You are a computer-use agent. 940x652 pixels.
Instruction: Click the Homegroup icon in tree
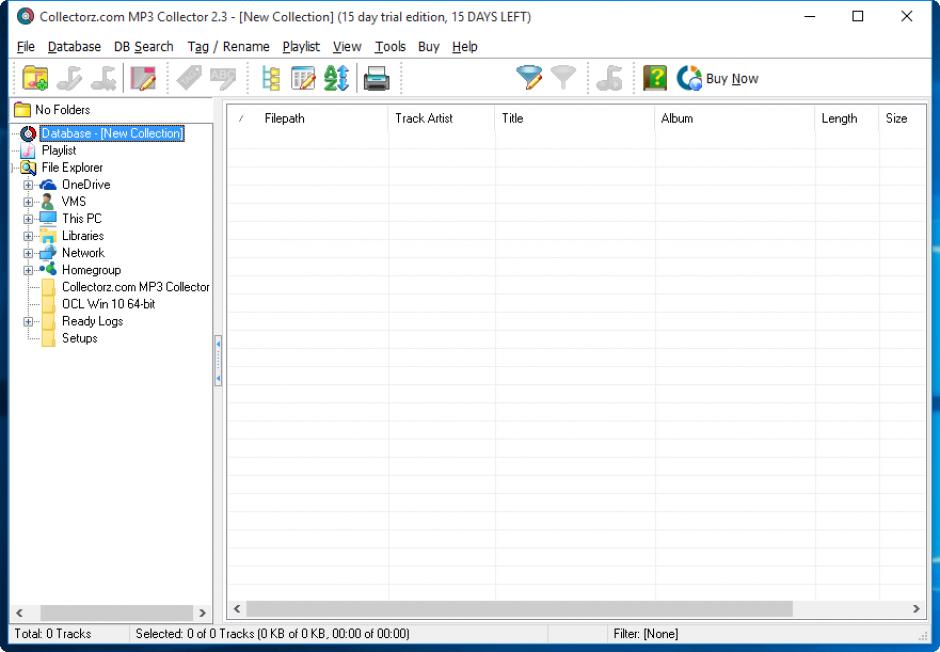(48, 269)
